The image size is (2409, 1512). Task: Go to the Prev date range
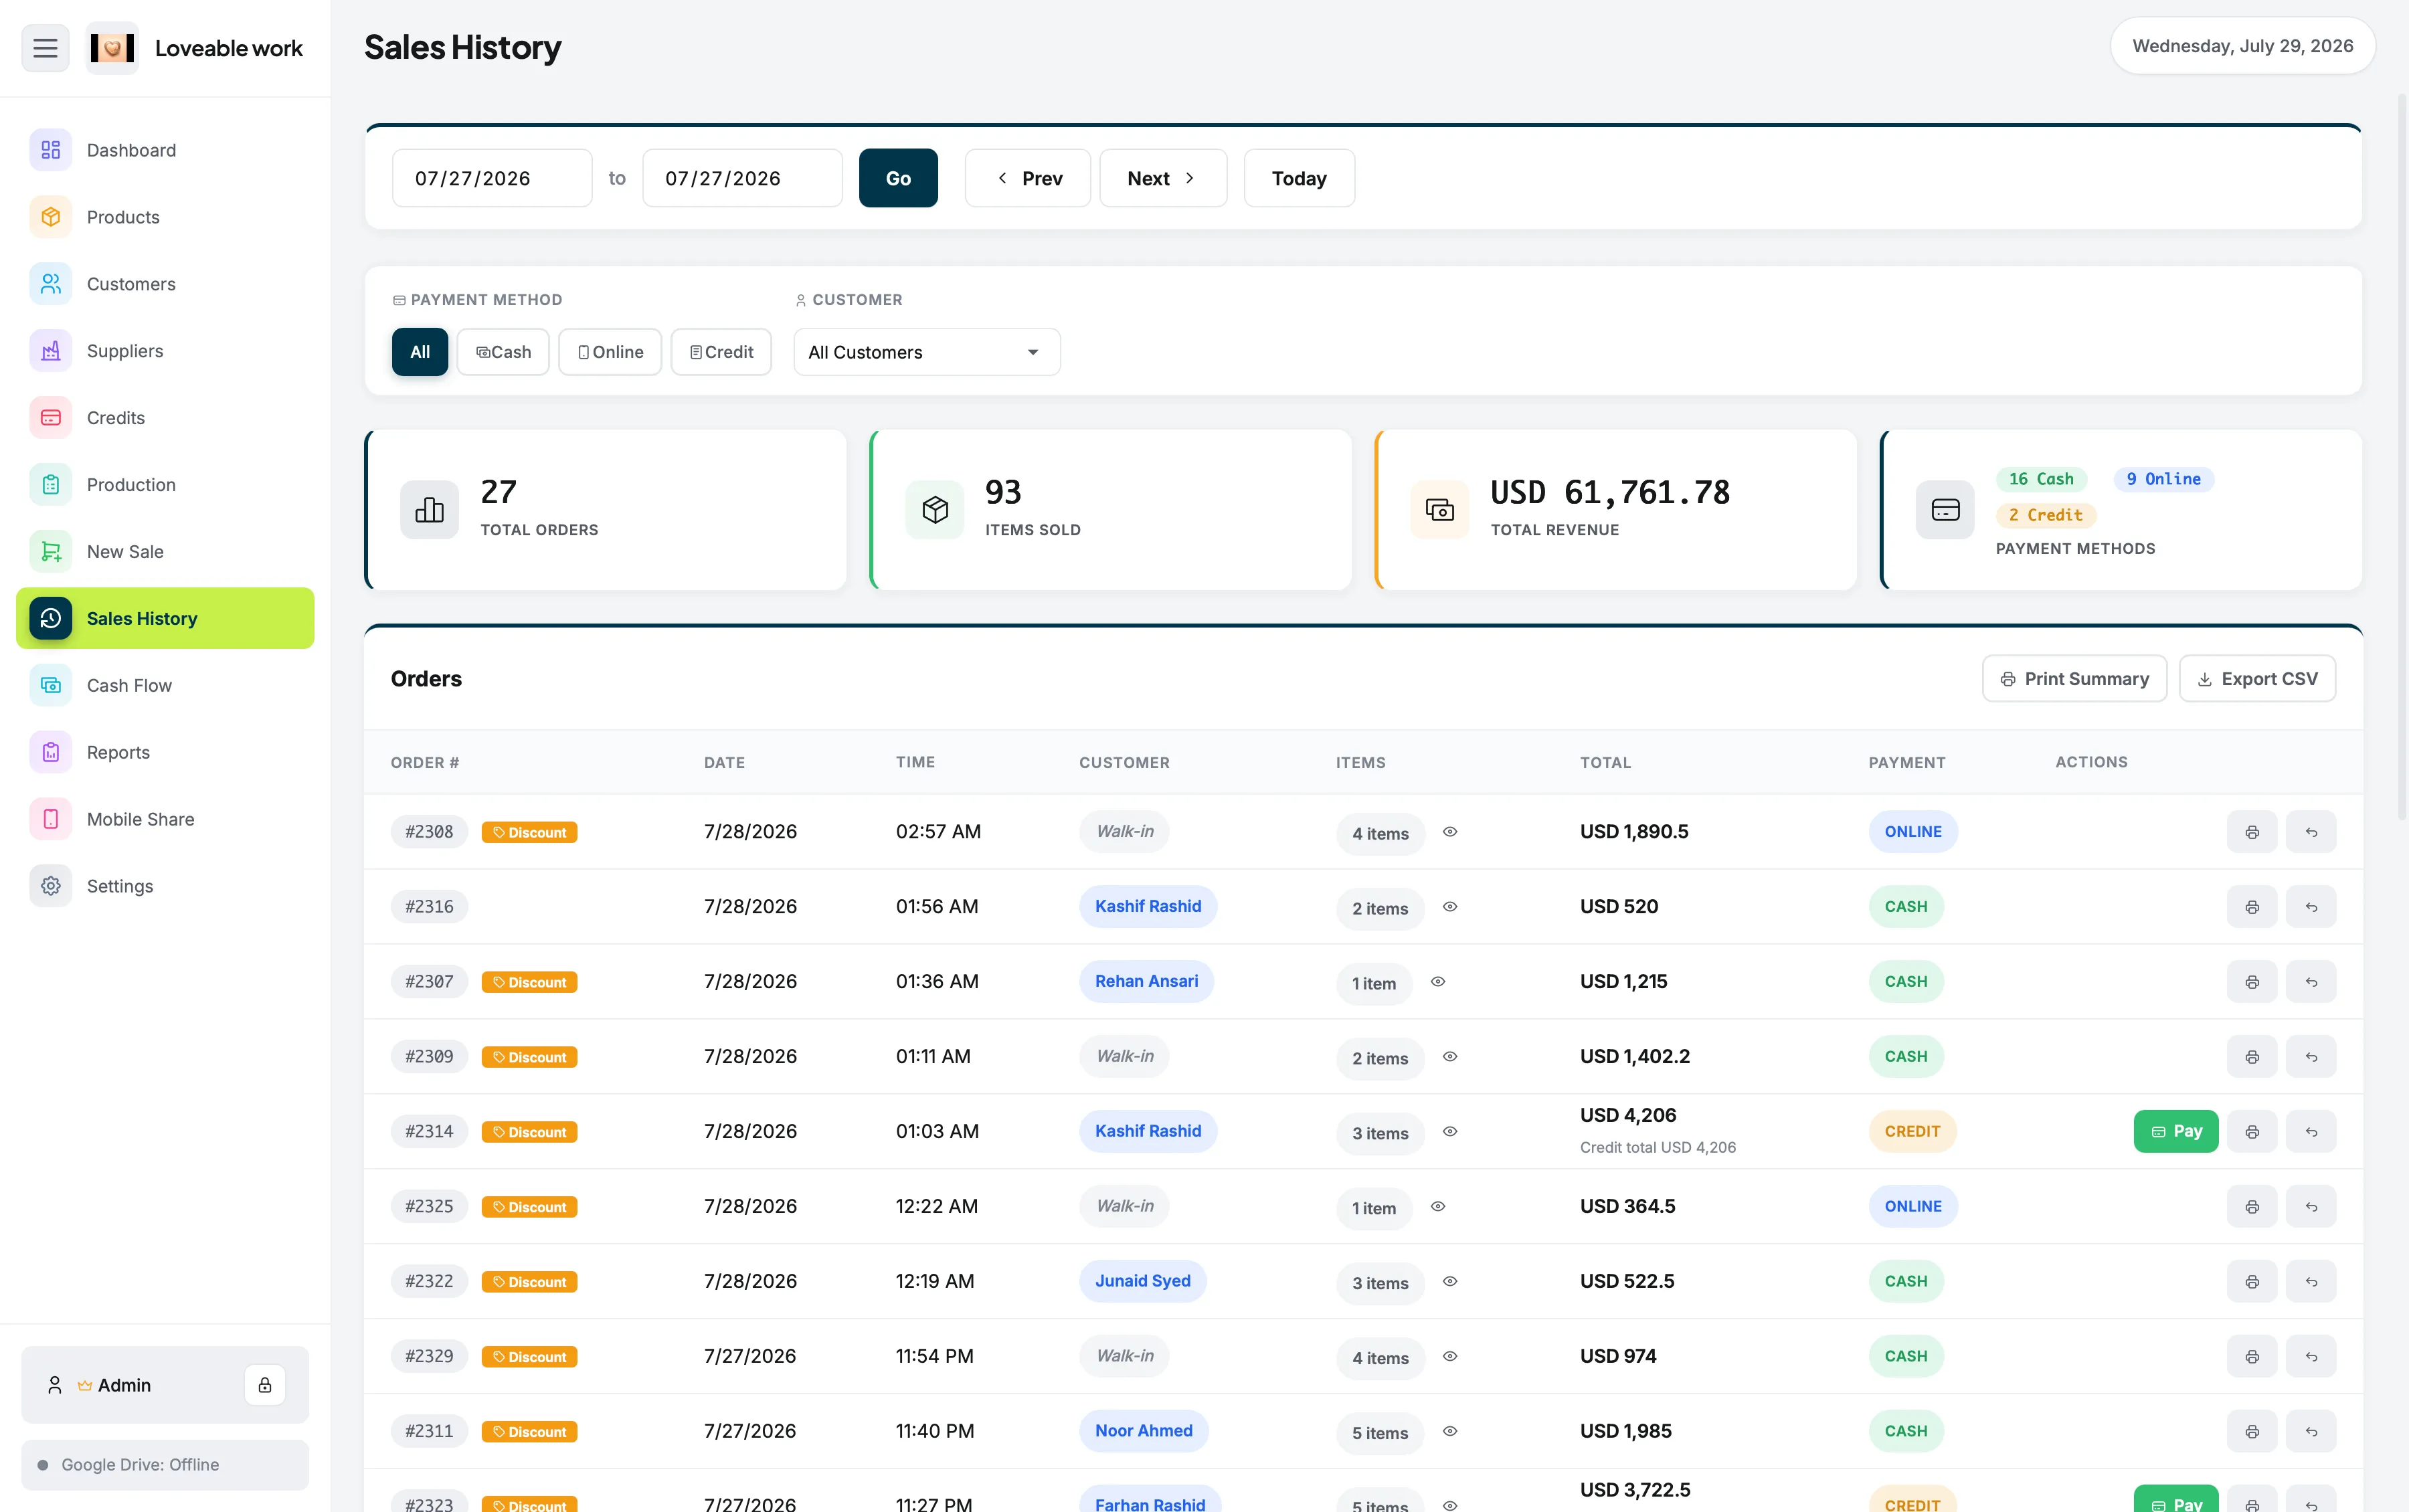[1028, 178]
